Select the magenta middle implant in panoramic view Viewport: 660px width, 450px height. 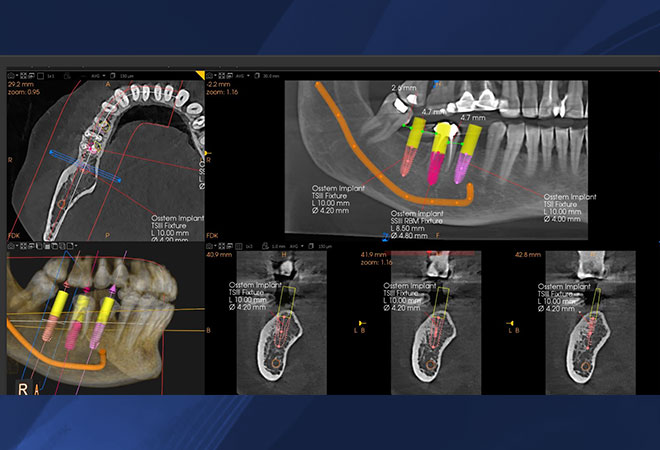tap(434, 168)
